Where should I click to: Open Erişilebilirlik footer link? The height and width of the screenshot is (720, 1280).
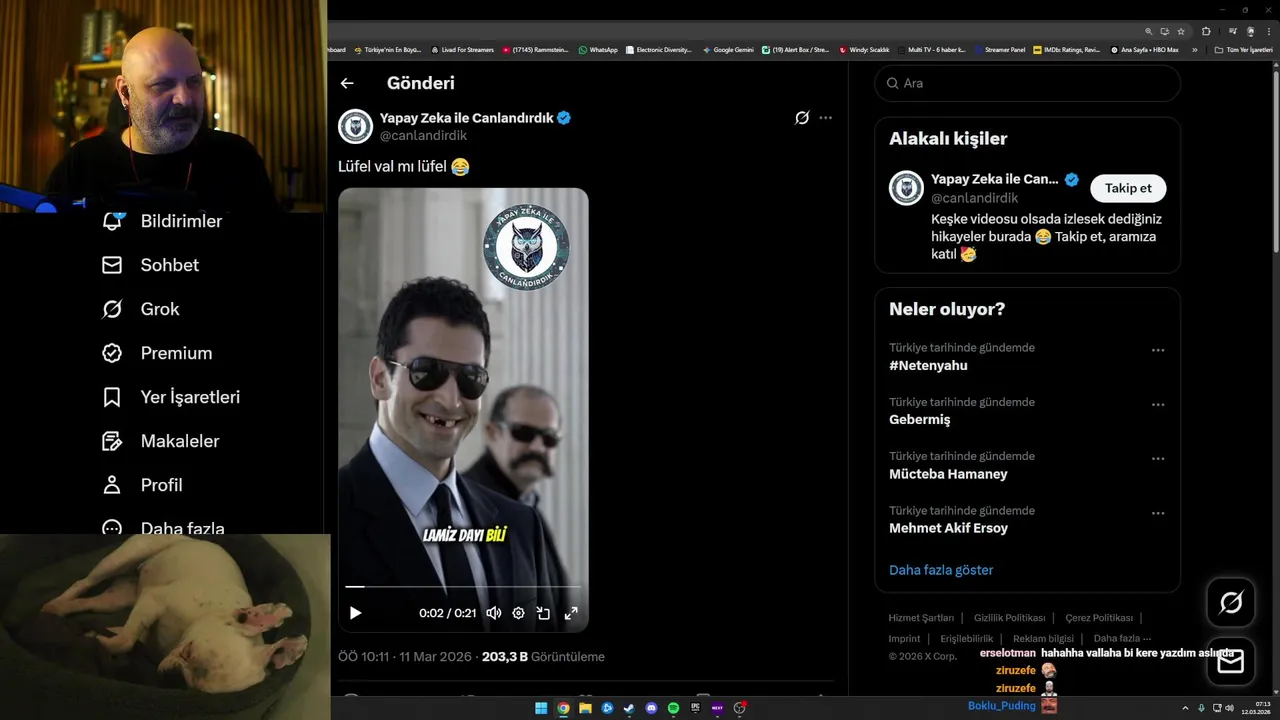967,639
